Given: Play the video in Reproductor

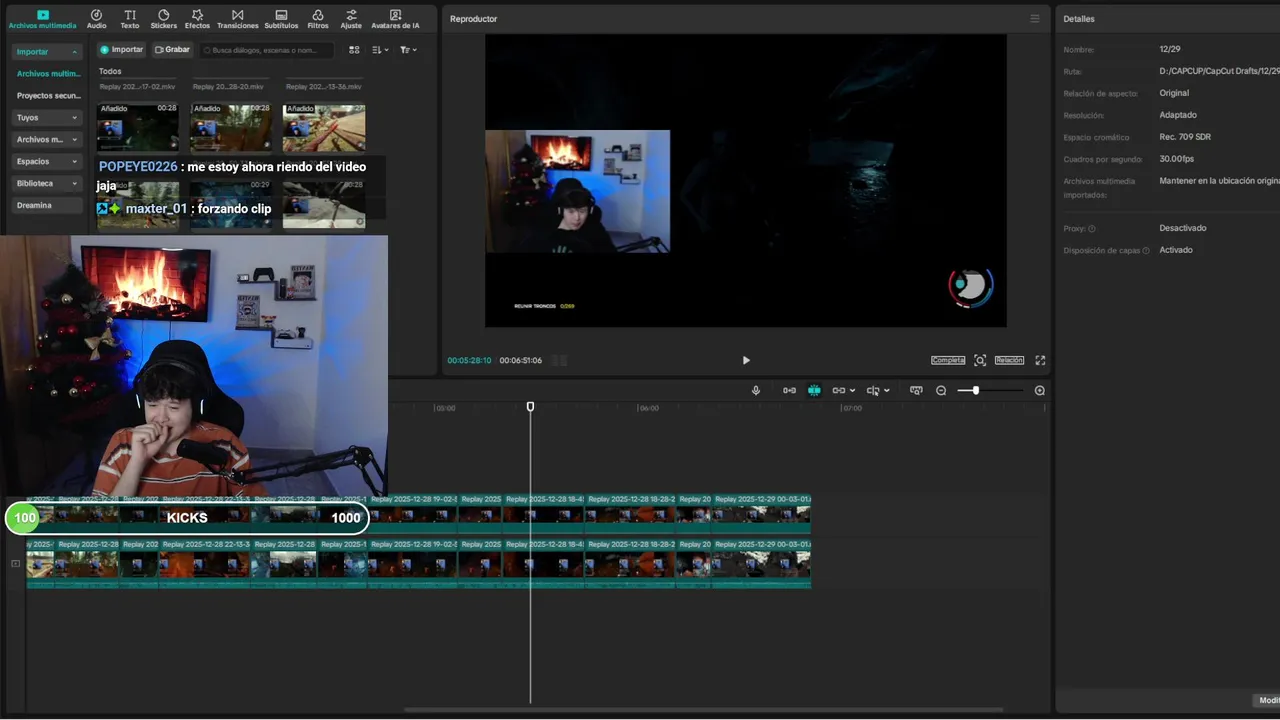Looking at the screenshot, I should tap(745, 360).
